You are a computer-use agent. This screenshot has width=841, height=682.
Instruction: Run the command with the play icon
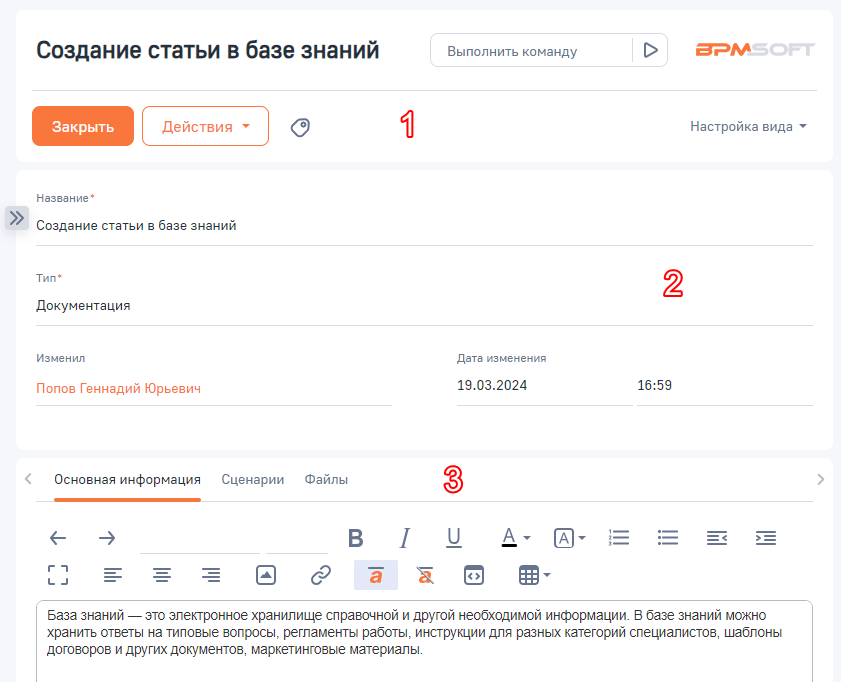650,50
